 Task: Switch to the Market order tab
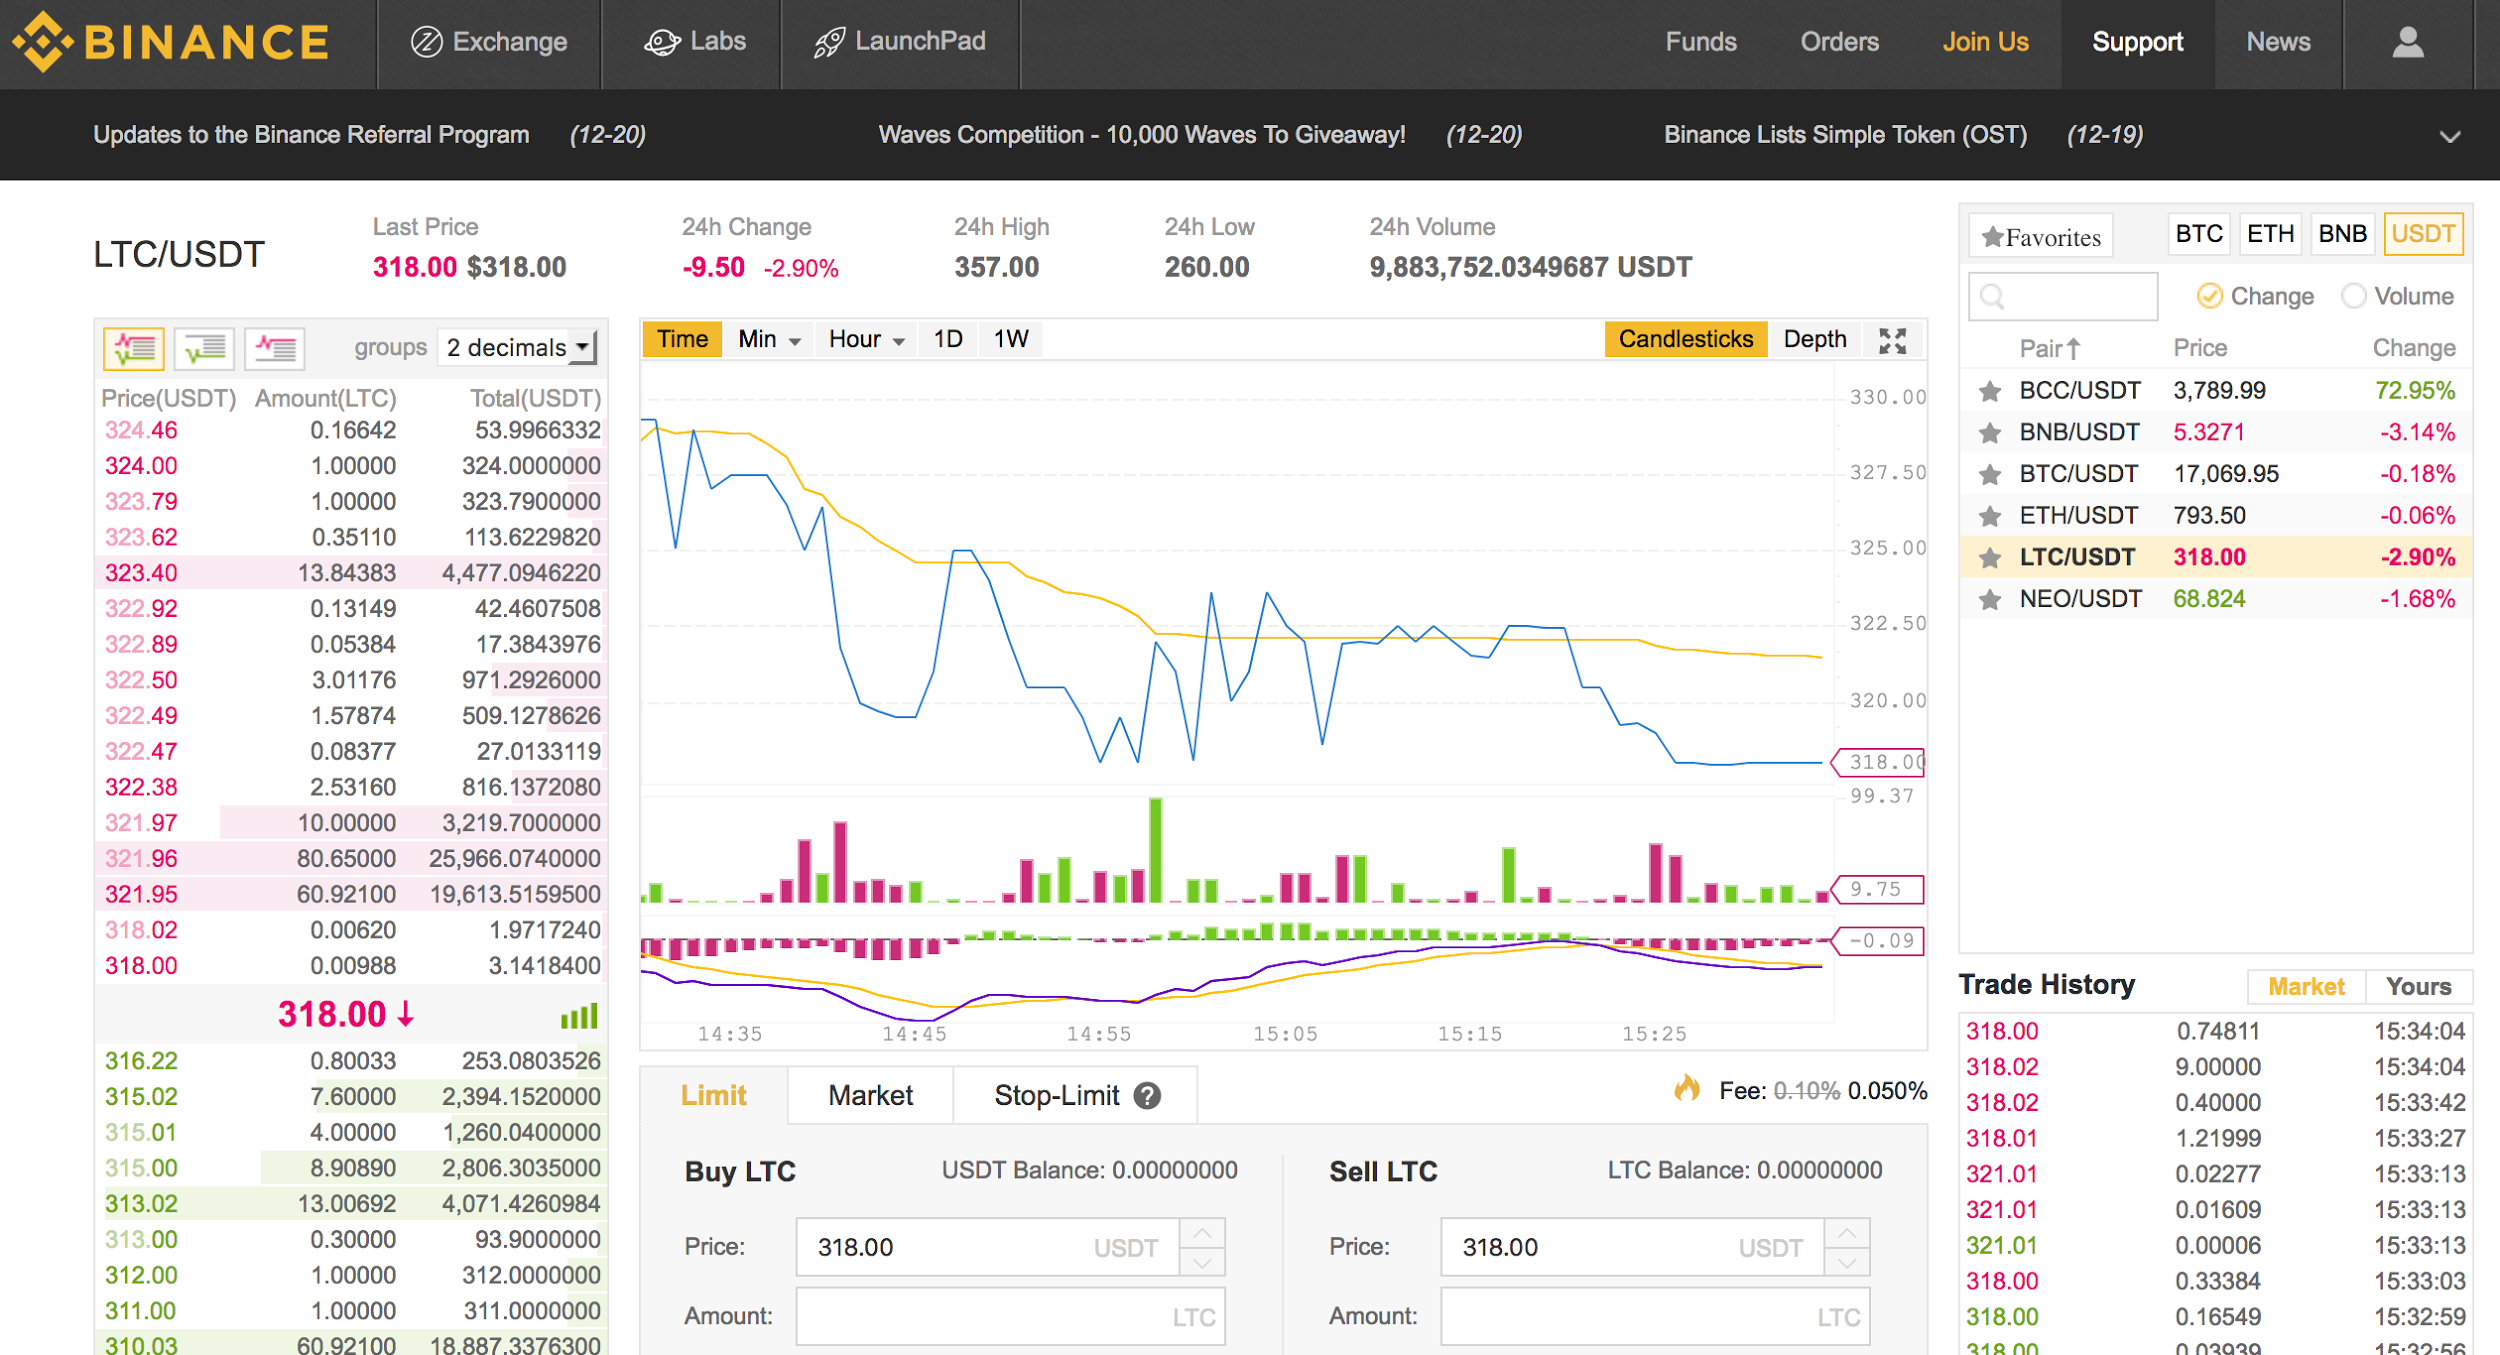pos(870,1096)
